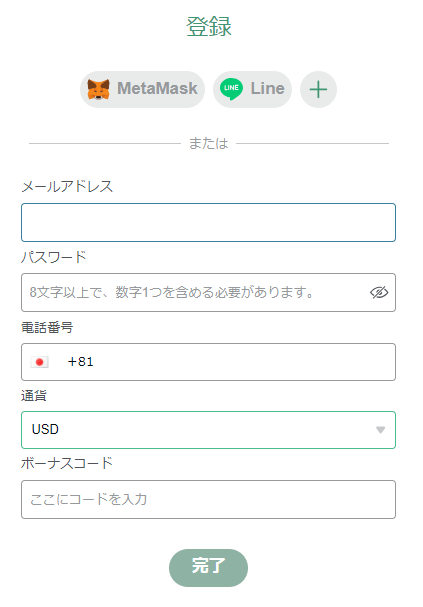Click the パスワード field label

pos(53,257)
